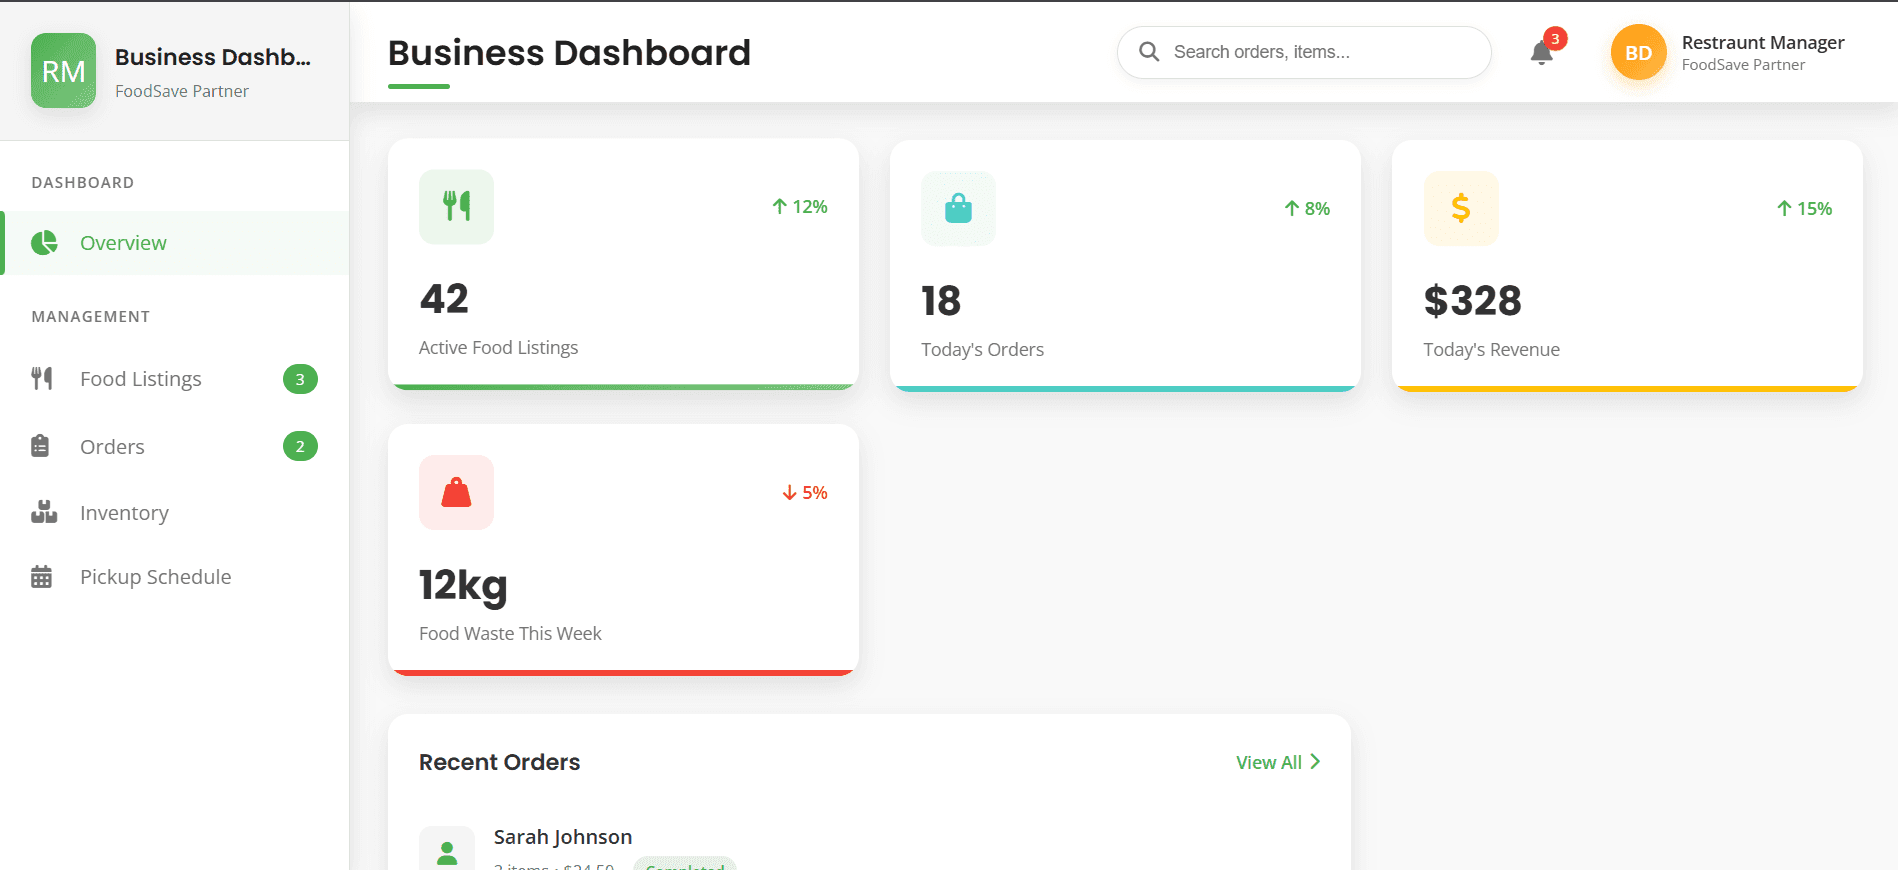Click the 12kg food waste value
Viewport: 1898px width, 870px height.
[463, 586]
